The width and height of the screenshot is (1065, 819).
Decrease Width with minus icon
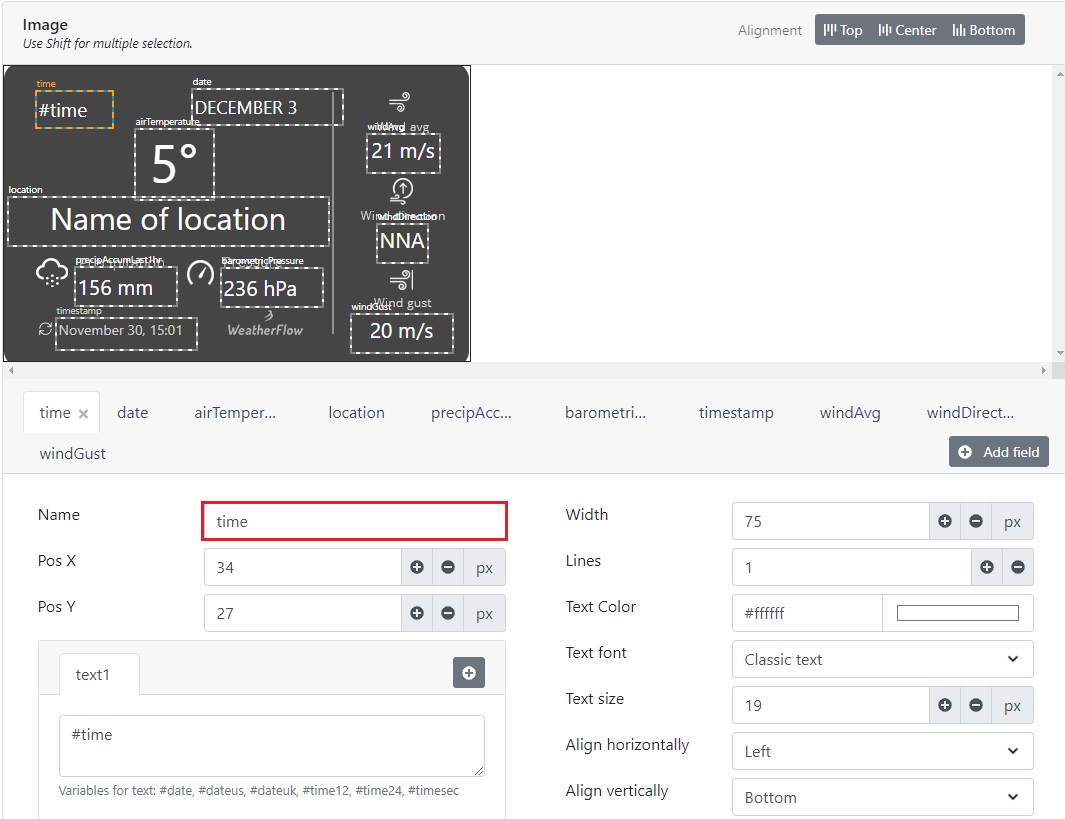click(976, 521)
